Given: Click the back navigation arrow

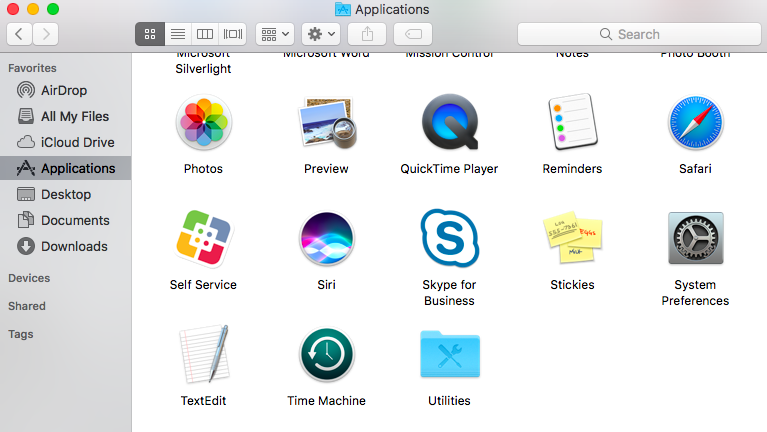Looking at the screenshot, I should pos(19,34).
